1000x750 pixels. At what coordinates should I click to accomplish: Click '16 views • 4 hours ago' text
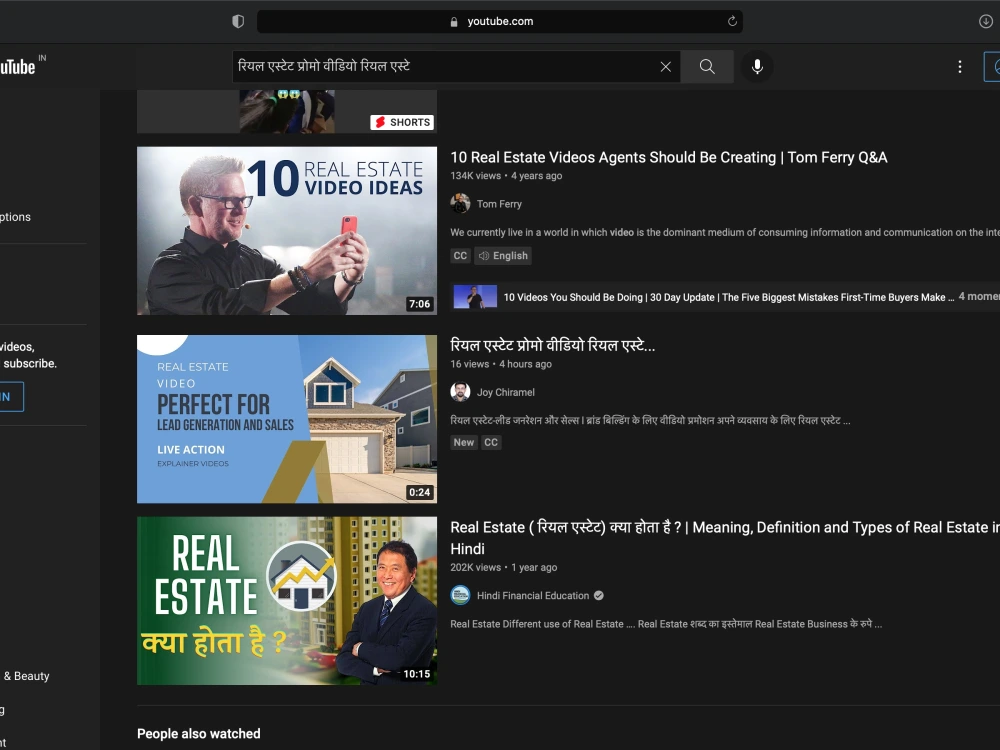point(501,364)
